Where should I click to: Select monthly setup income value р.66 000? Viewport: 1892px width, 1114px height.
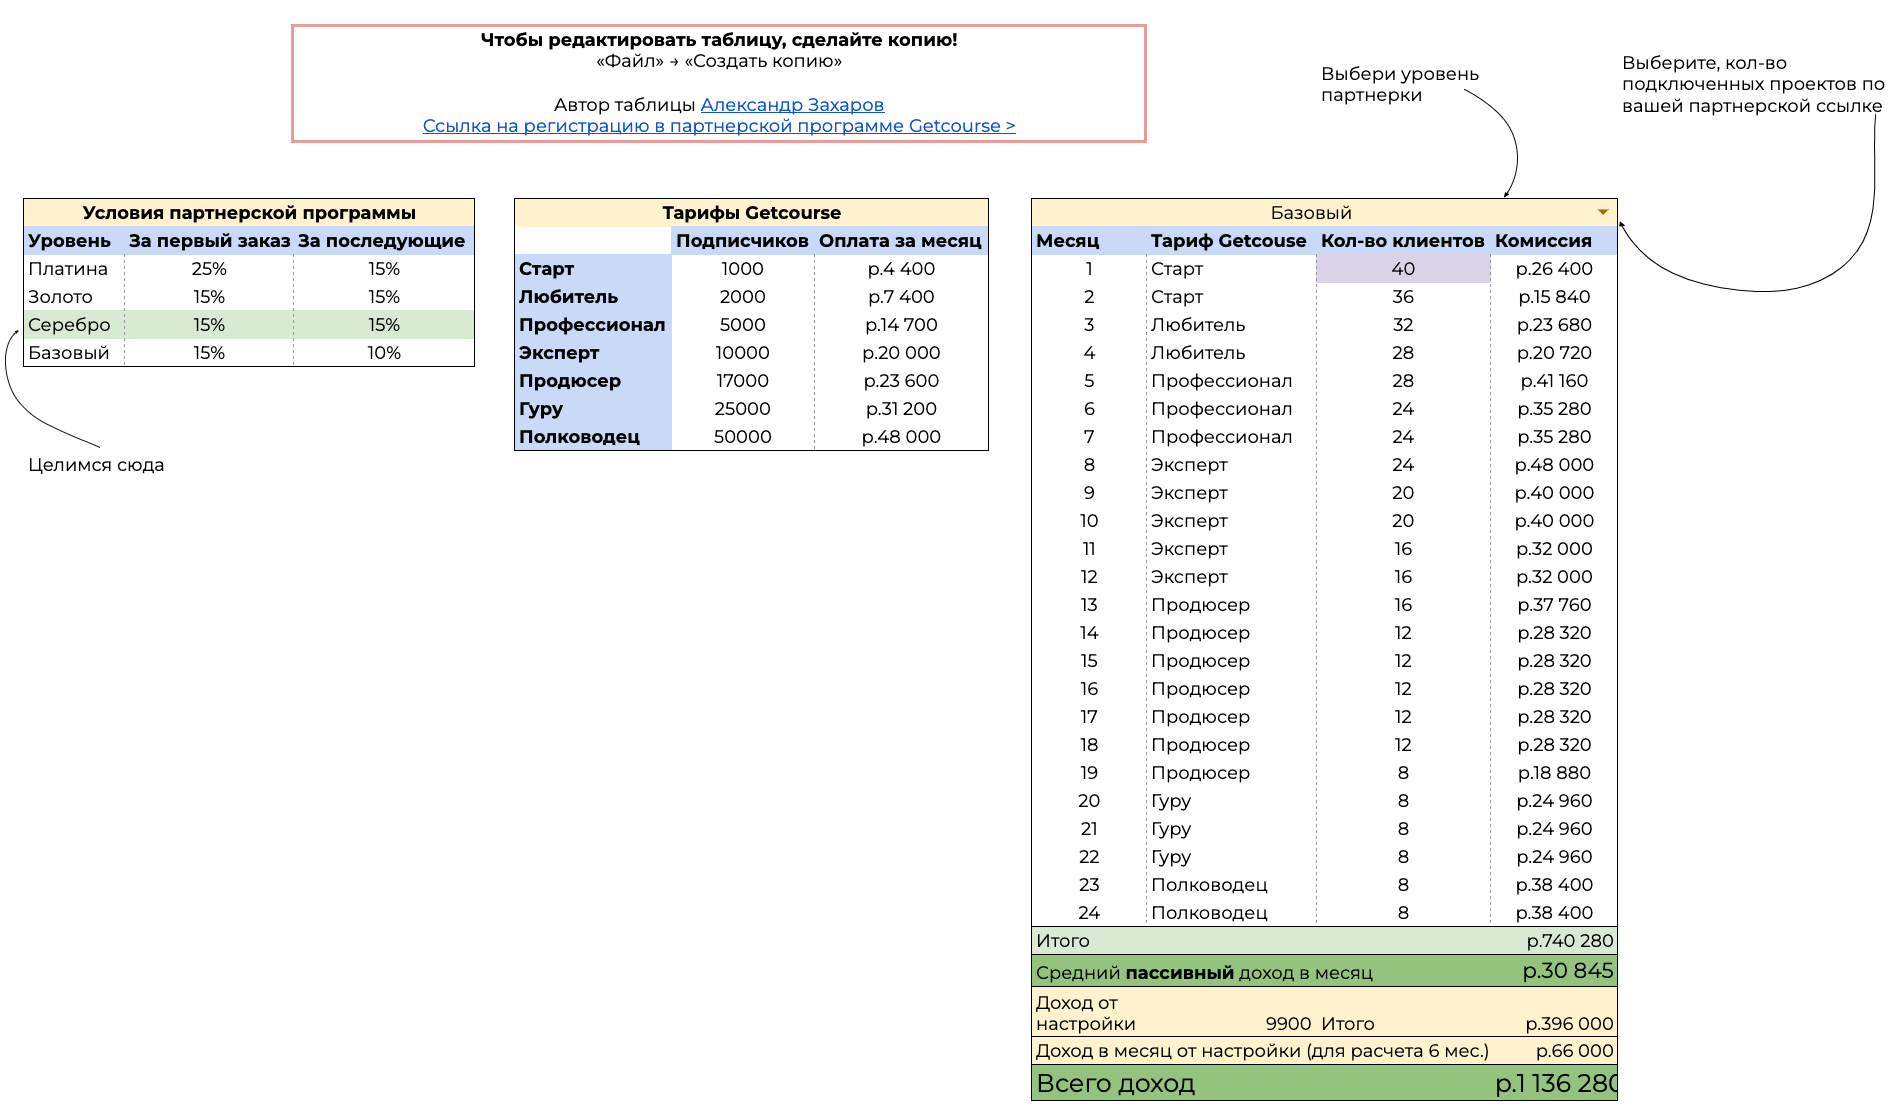coord(1575,1051)
